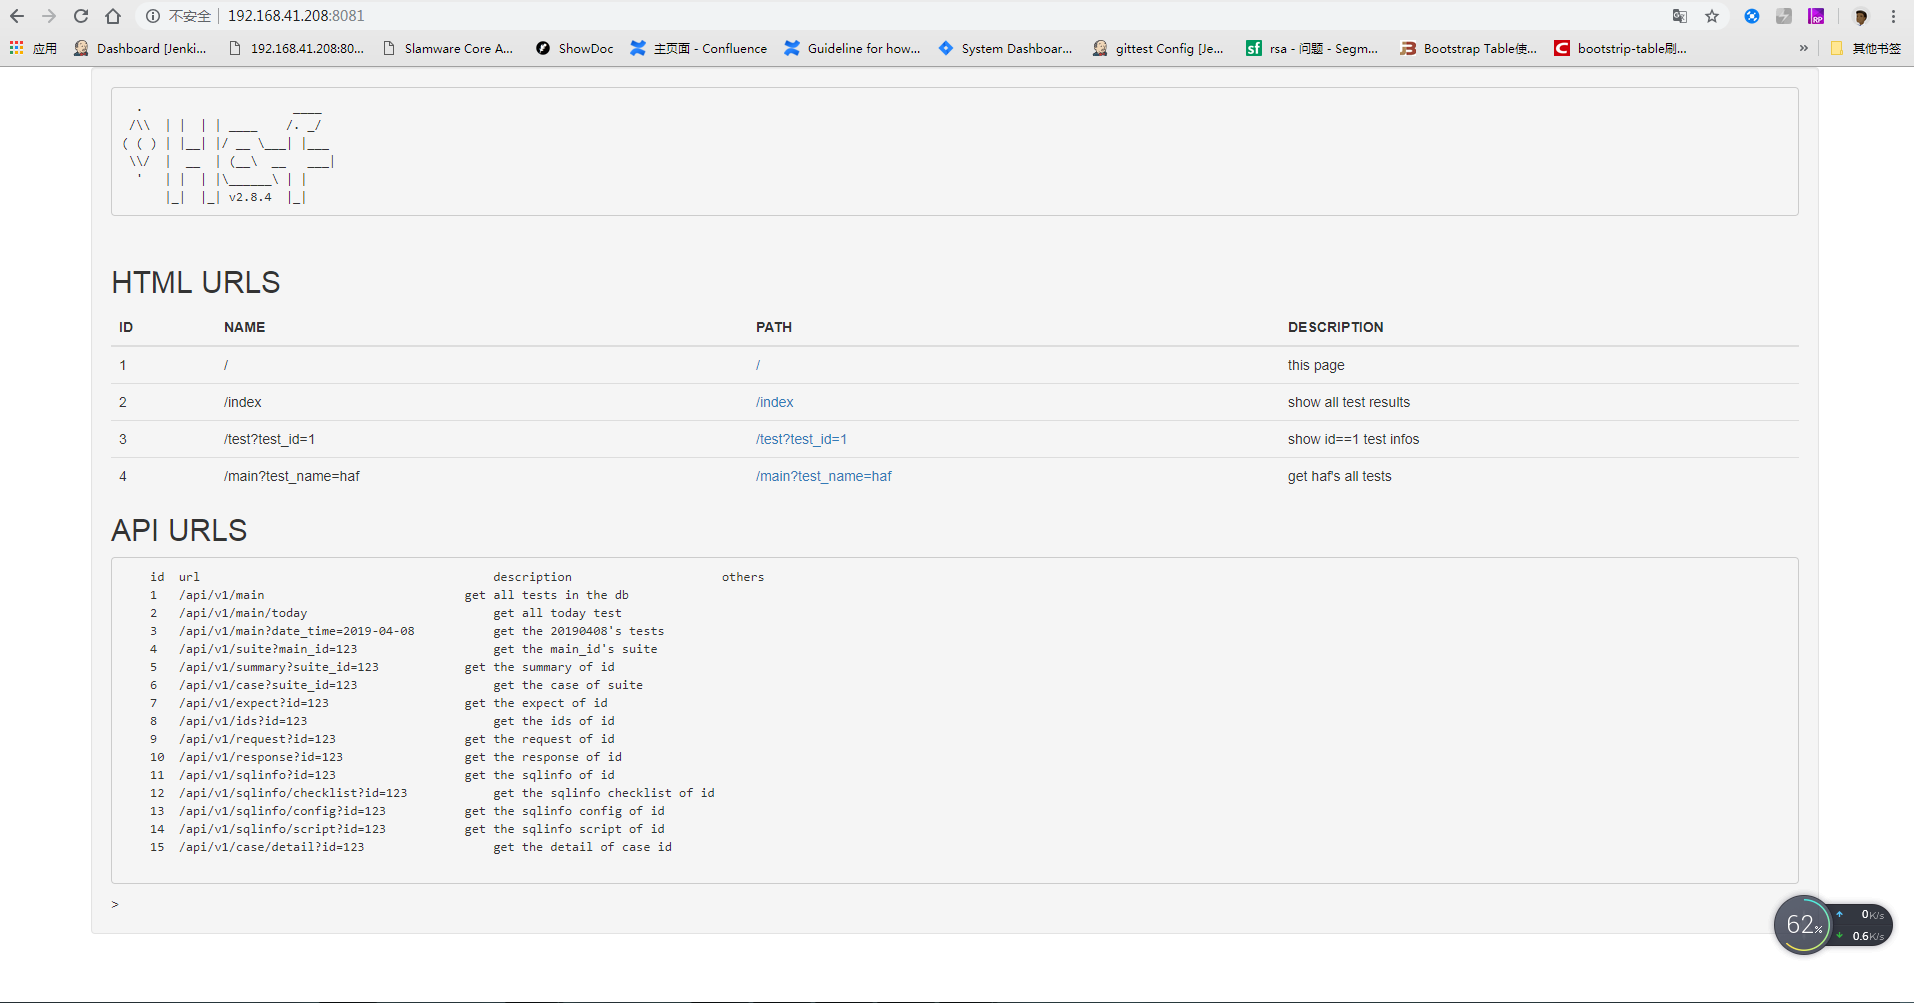Viewport: 1914px width, 1003px height.
Task: Click the /api/v1/sqlinfo/script?id=123 entry
Action: click(282, 829)
